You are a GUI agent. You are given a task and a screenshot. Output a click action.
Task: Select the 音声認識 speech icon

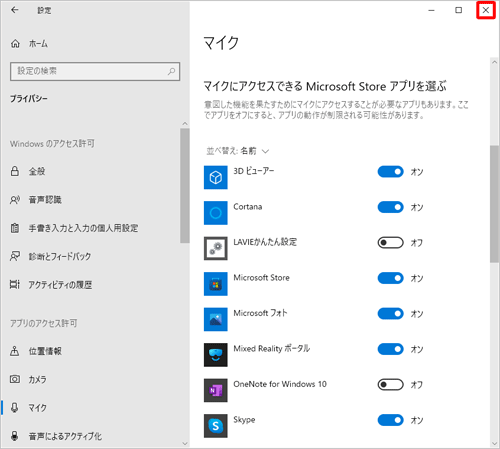15,200
